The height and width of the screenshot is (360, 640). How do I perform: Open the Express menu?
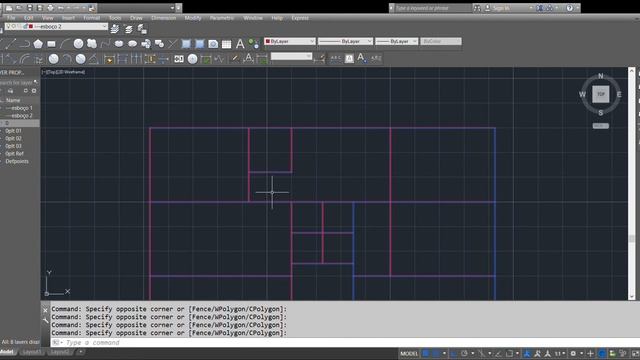pos(300,18)
